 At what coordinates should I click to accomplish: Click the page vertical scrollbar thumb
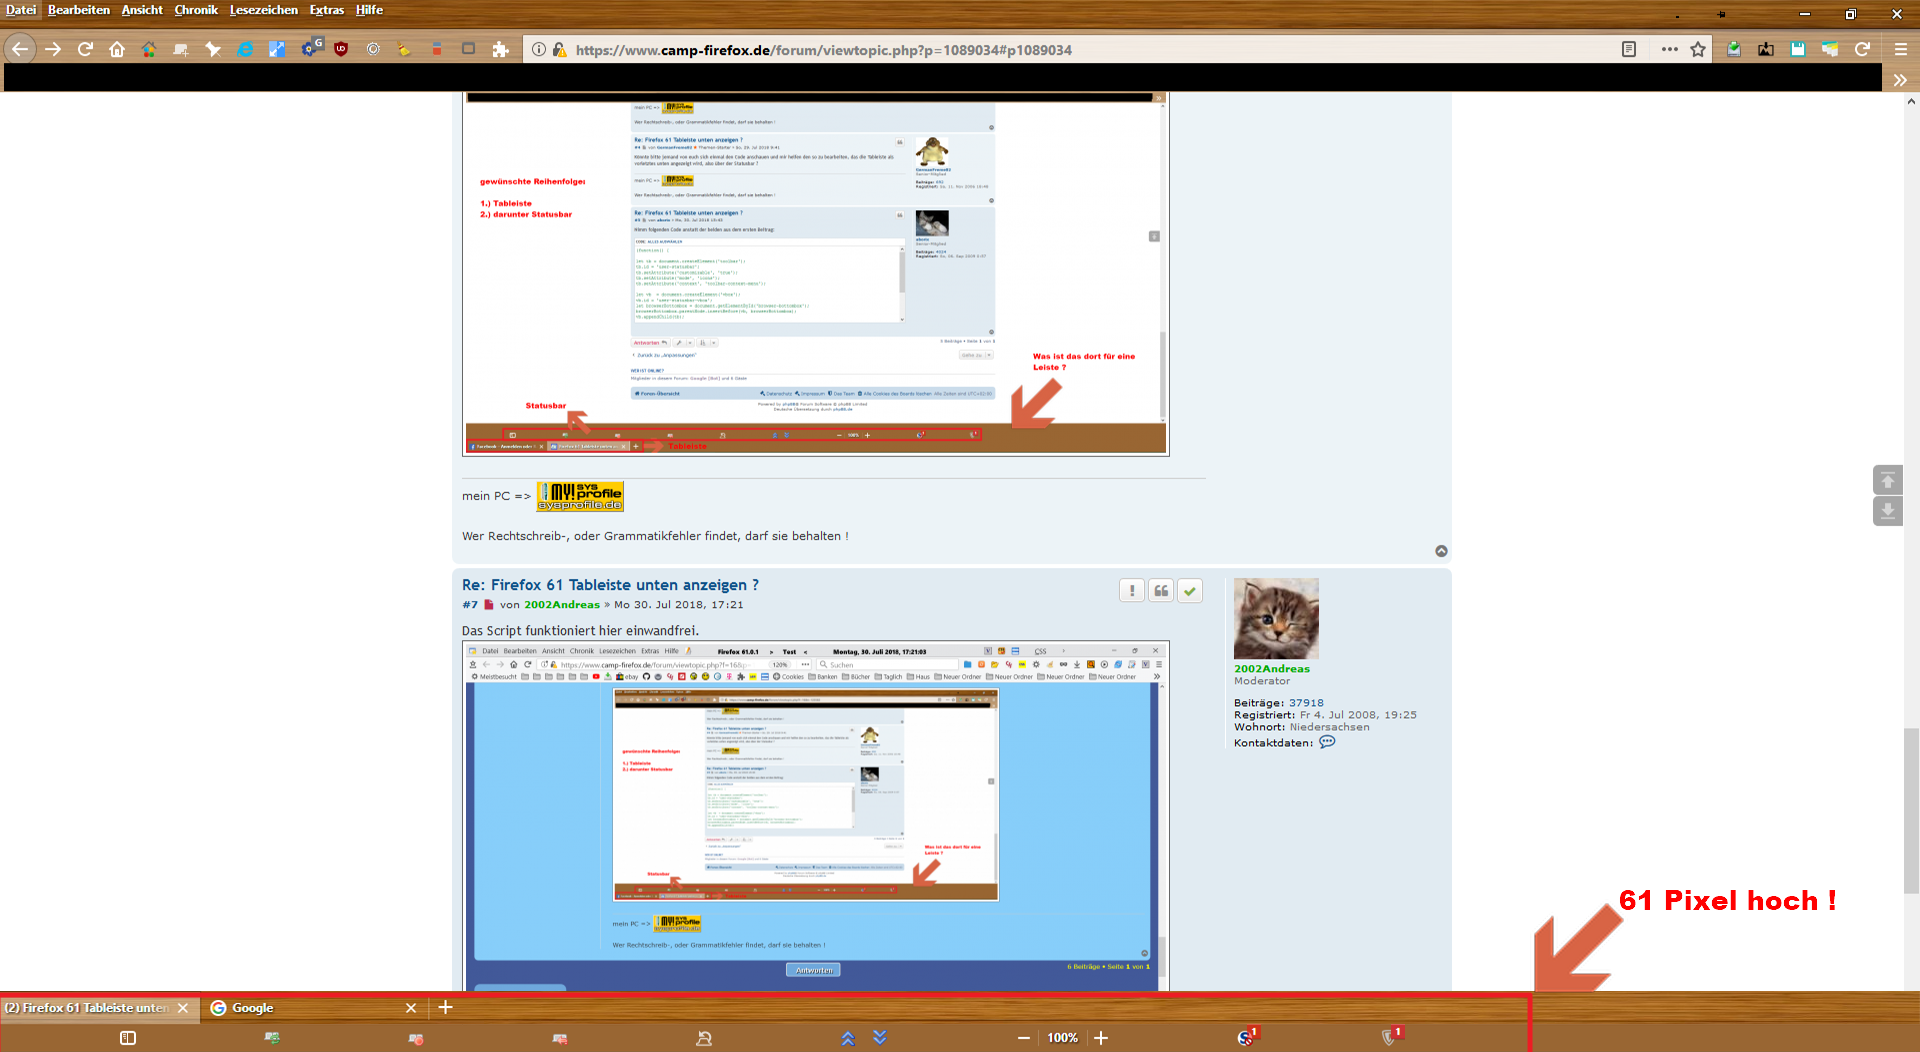(x=1912, y=810)
